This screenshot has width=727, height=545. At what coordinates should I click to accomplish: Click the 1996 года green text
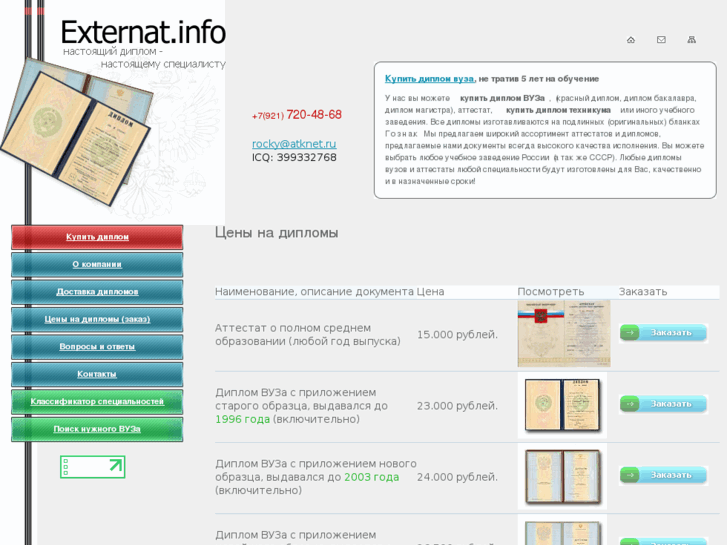tap(242, 419)
